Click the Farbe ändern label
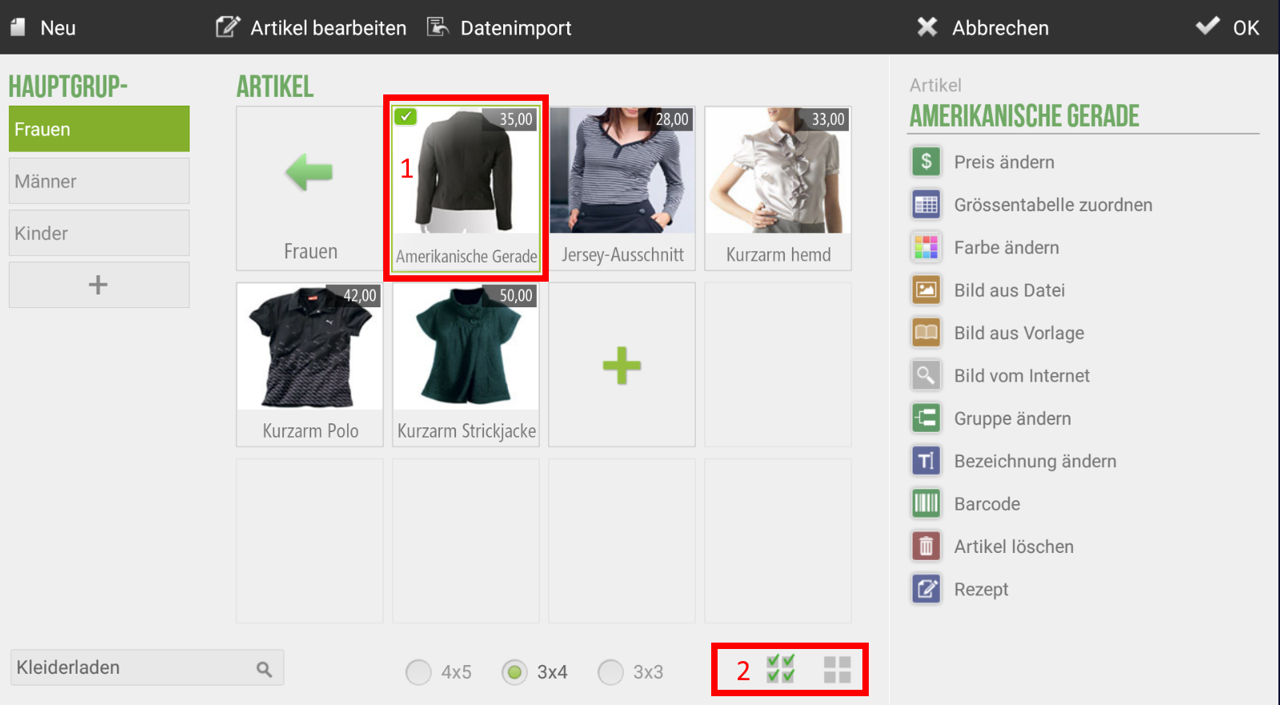This screenshot has height=705, width=1280. (1006, 247)
